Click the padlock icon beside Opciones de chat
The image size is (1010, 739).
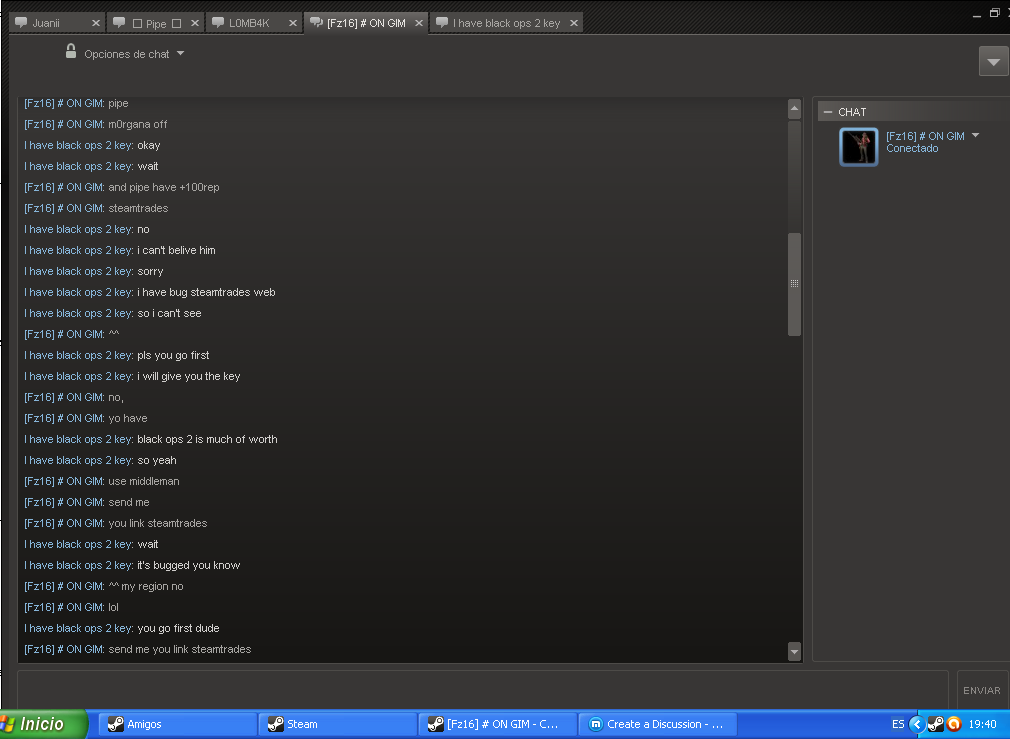71,52
